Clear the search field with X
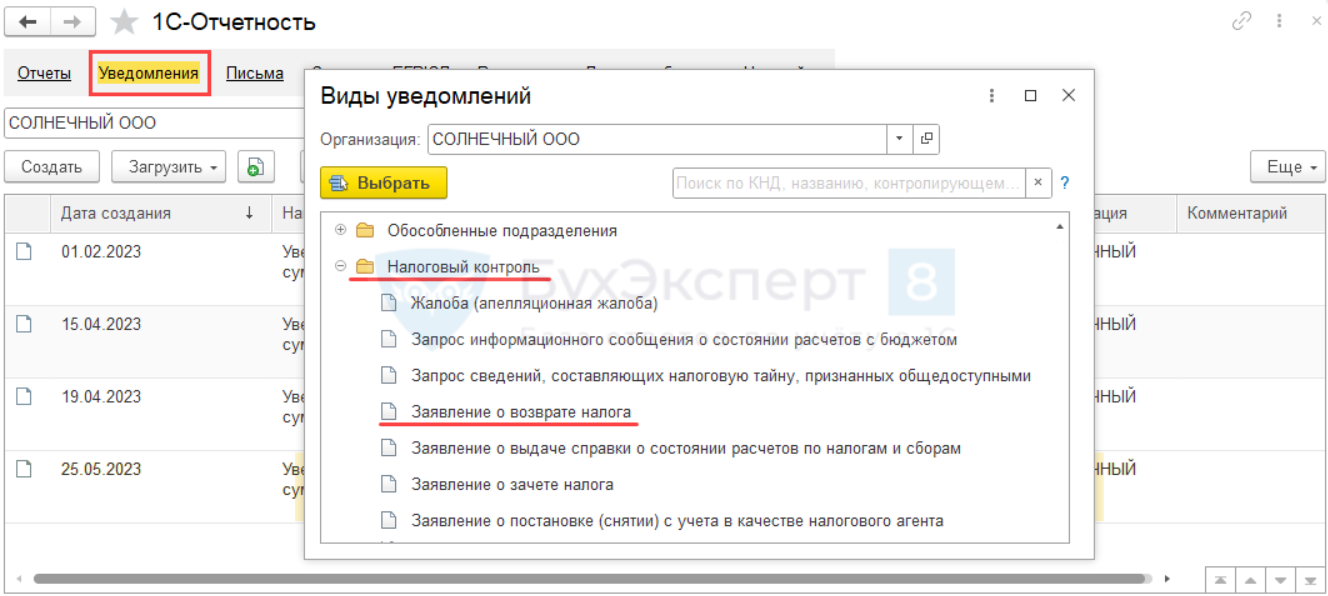1328x596 pixels. (1039, 183)
